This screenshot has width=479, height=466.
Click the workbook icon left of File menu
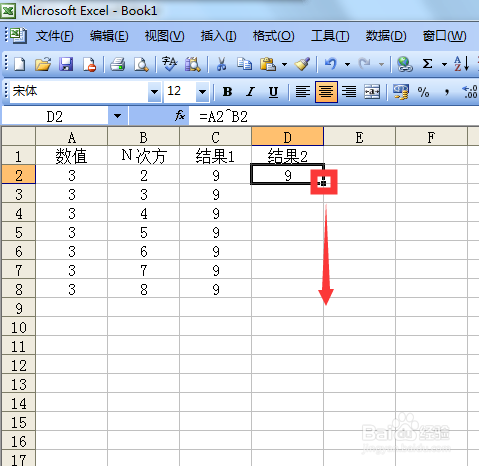(x=18, y=35)
